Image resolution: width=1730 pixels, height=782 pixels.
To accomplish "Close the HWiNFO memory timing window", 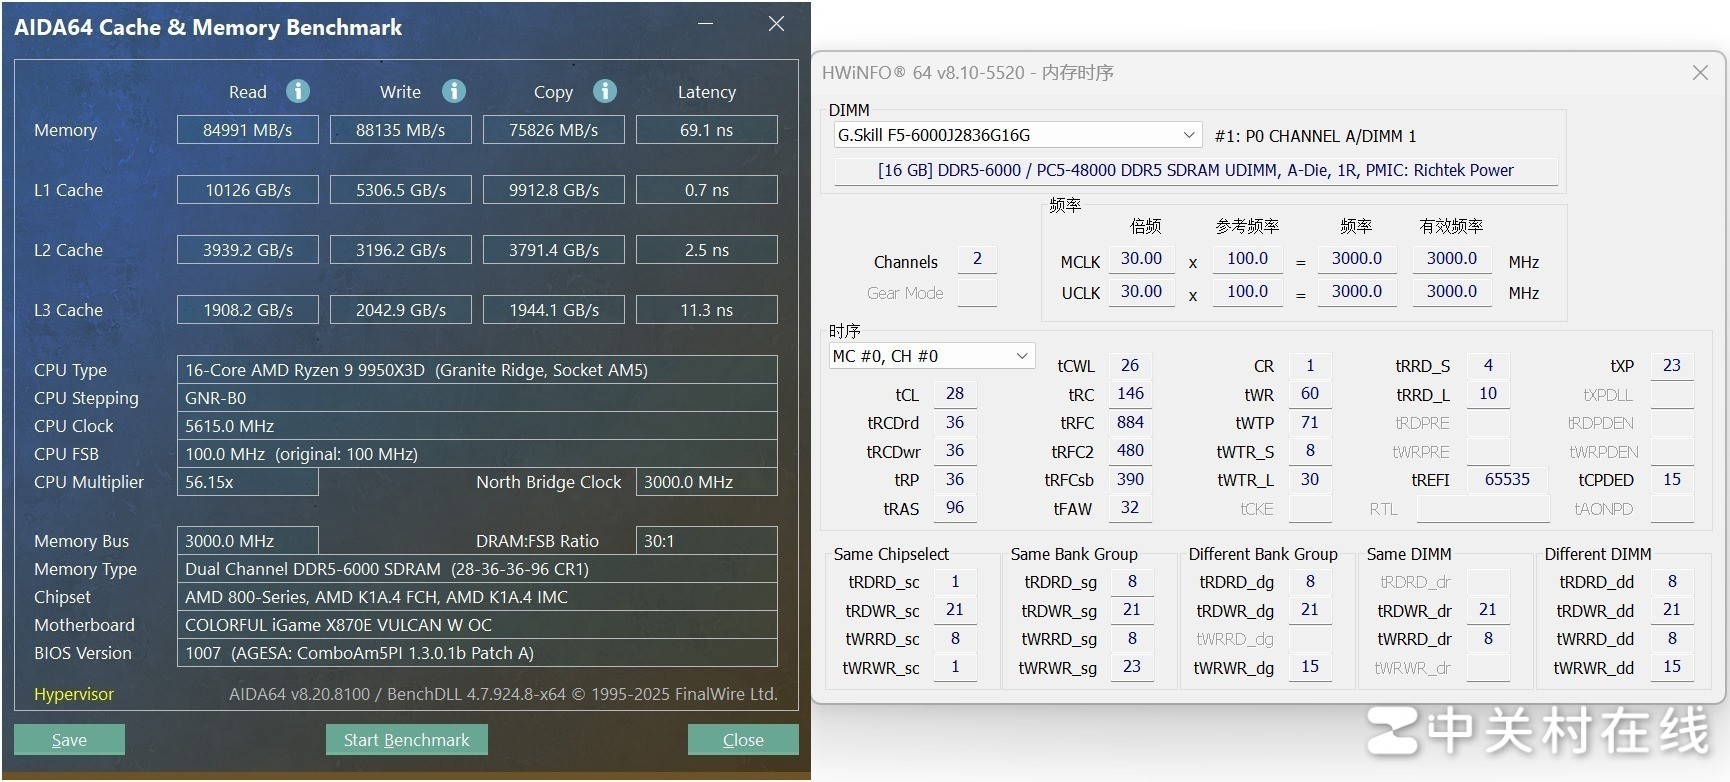I will (1700, 72).
